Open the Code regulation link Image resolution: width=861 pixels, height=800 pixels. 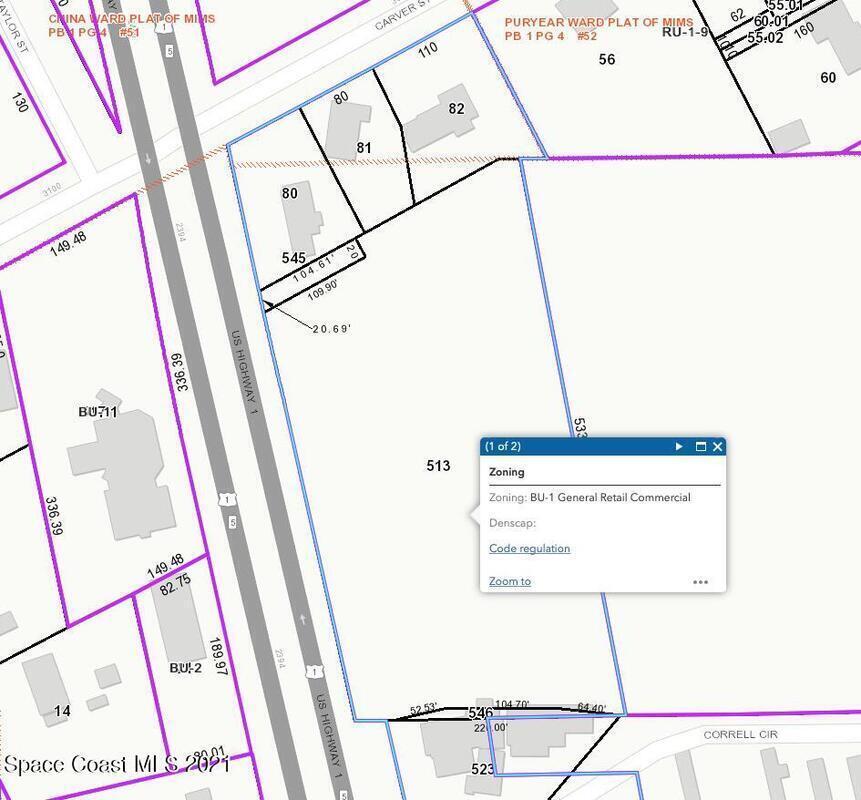coord(529,549)
